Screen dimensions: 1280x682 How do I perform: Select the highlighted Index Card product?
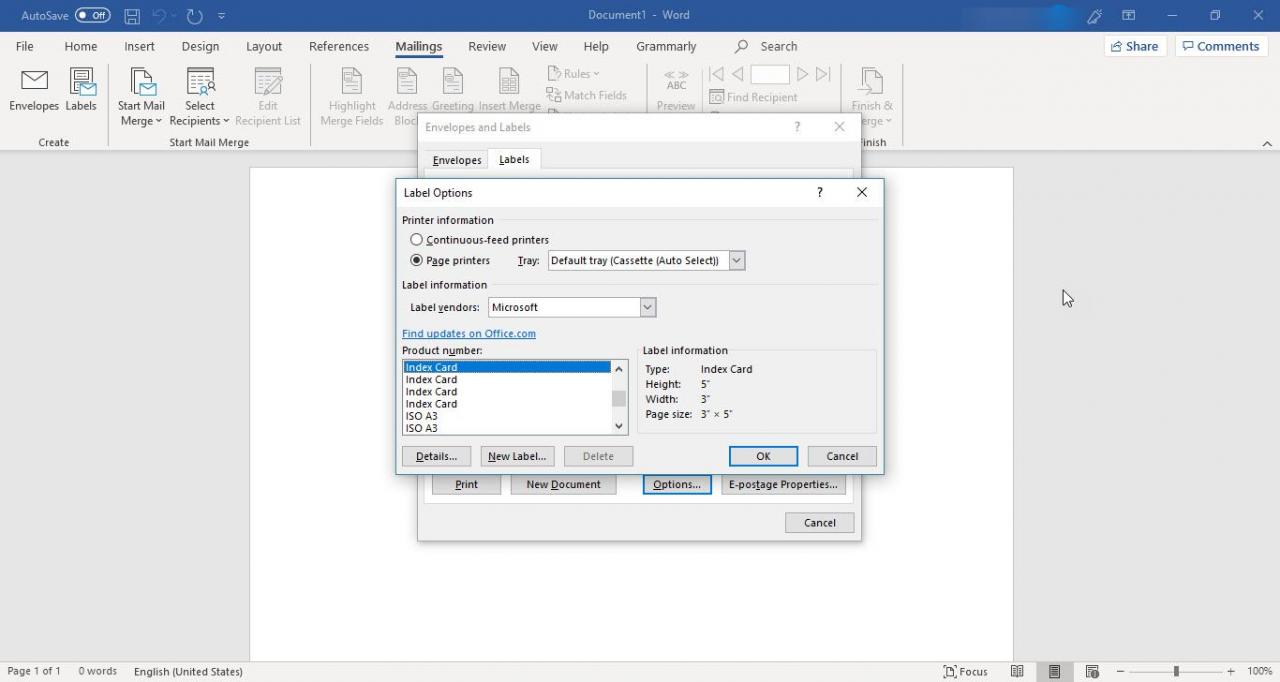(x=506, y=367)
